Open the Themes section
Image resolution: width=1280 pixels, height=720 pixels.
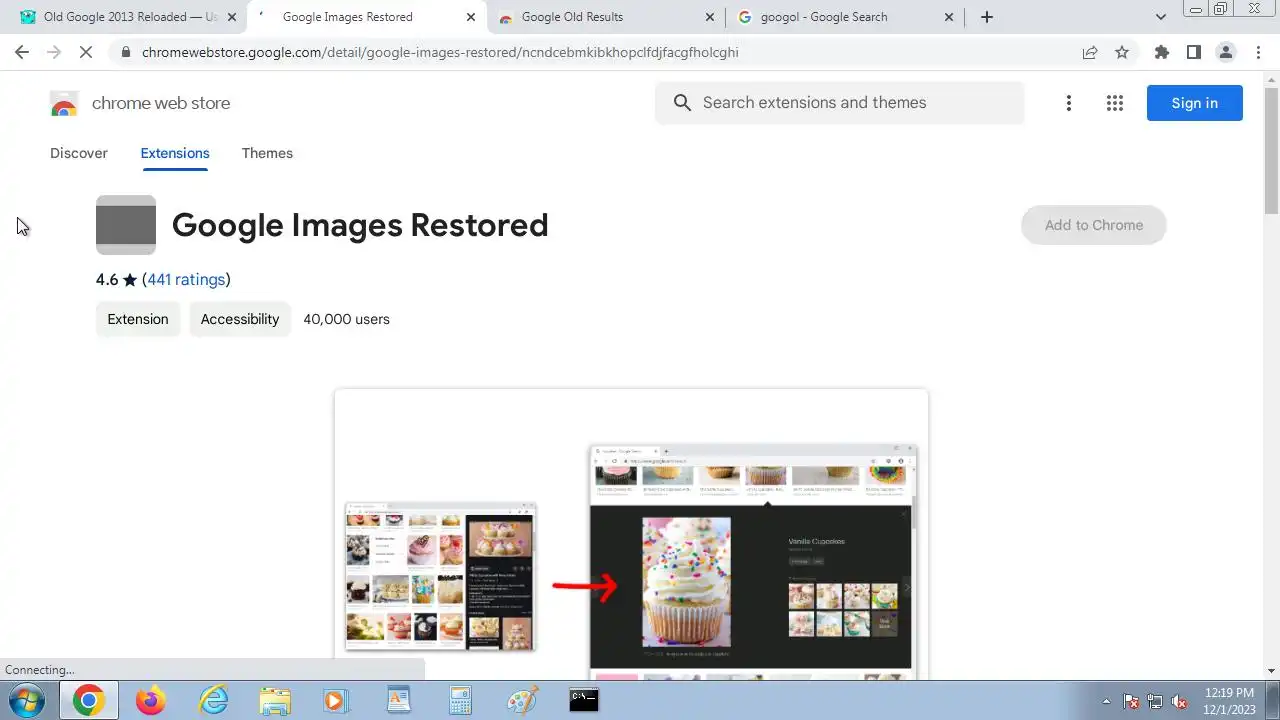pyautogui.click(x=267, y=153)
